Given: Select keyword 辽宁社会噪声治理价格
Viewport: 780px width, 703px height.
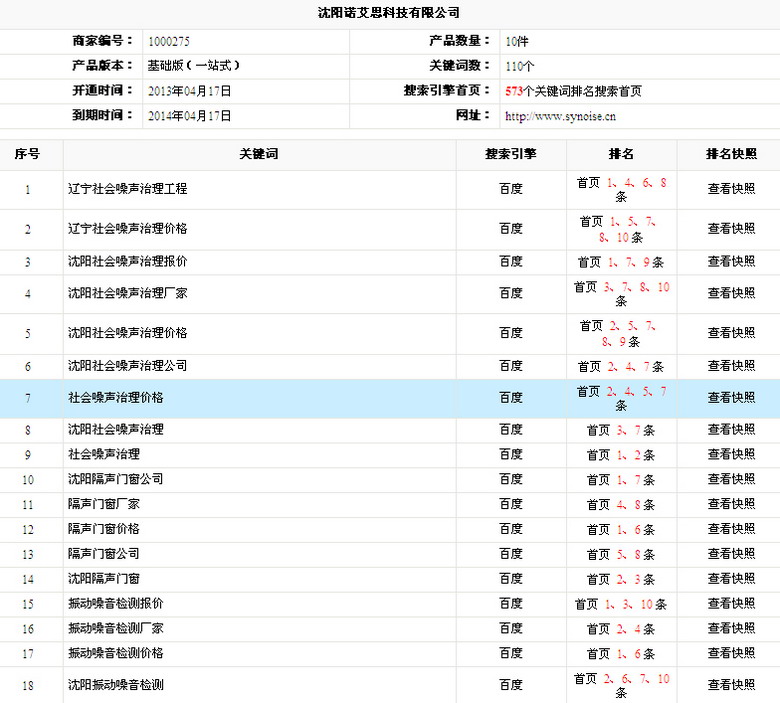Looking at the screenshot, I should (x=128, y=229).
